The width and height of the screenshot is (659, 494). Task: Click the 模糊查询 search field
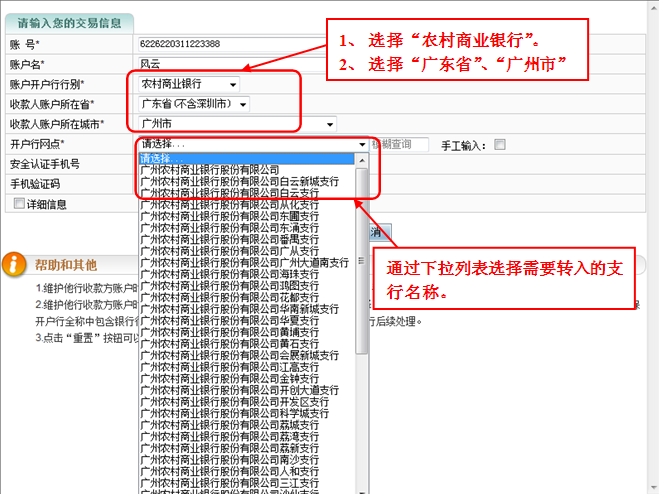click(399, 145)
